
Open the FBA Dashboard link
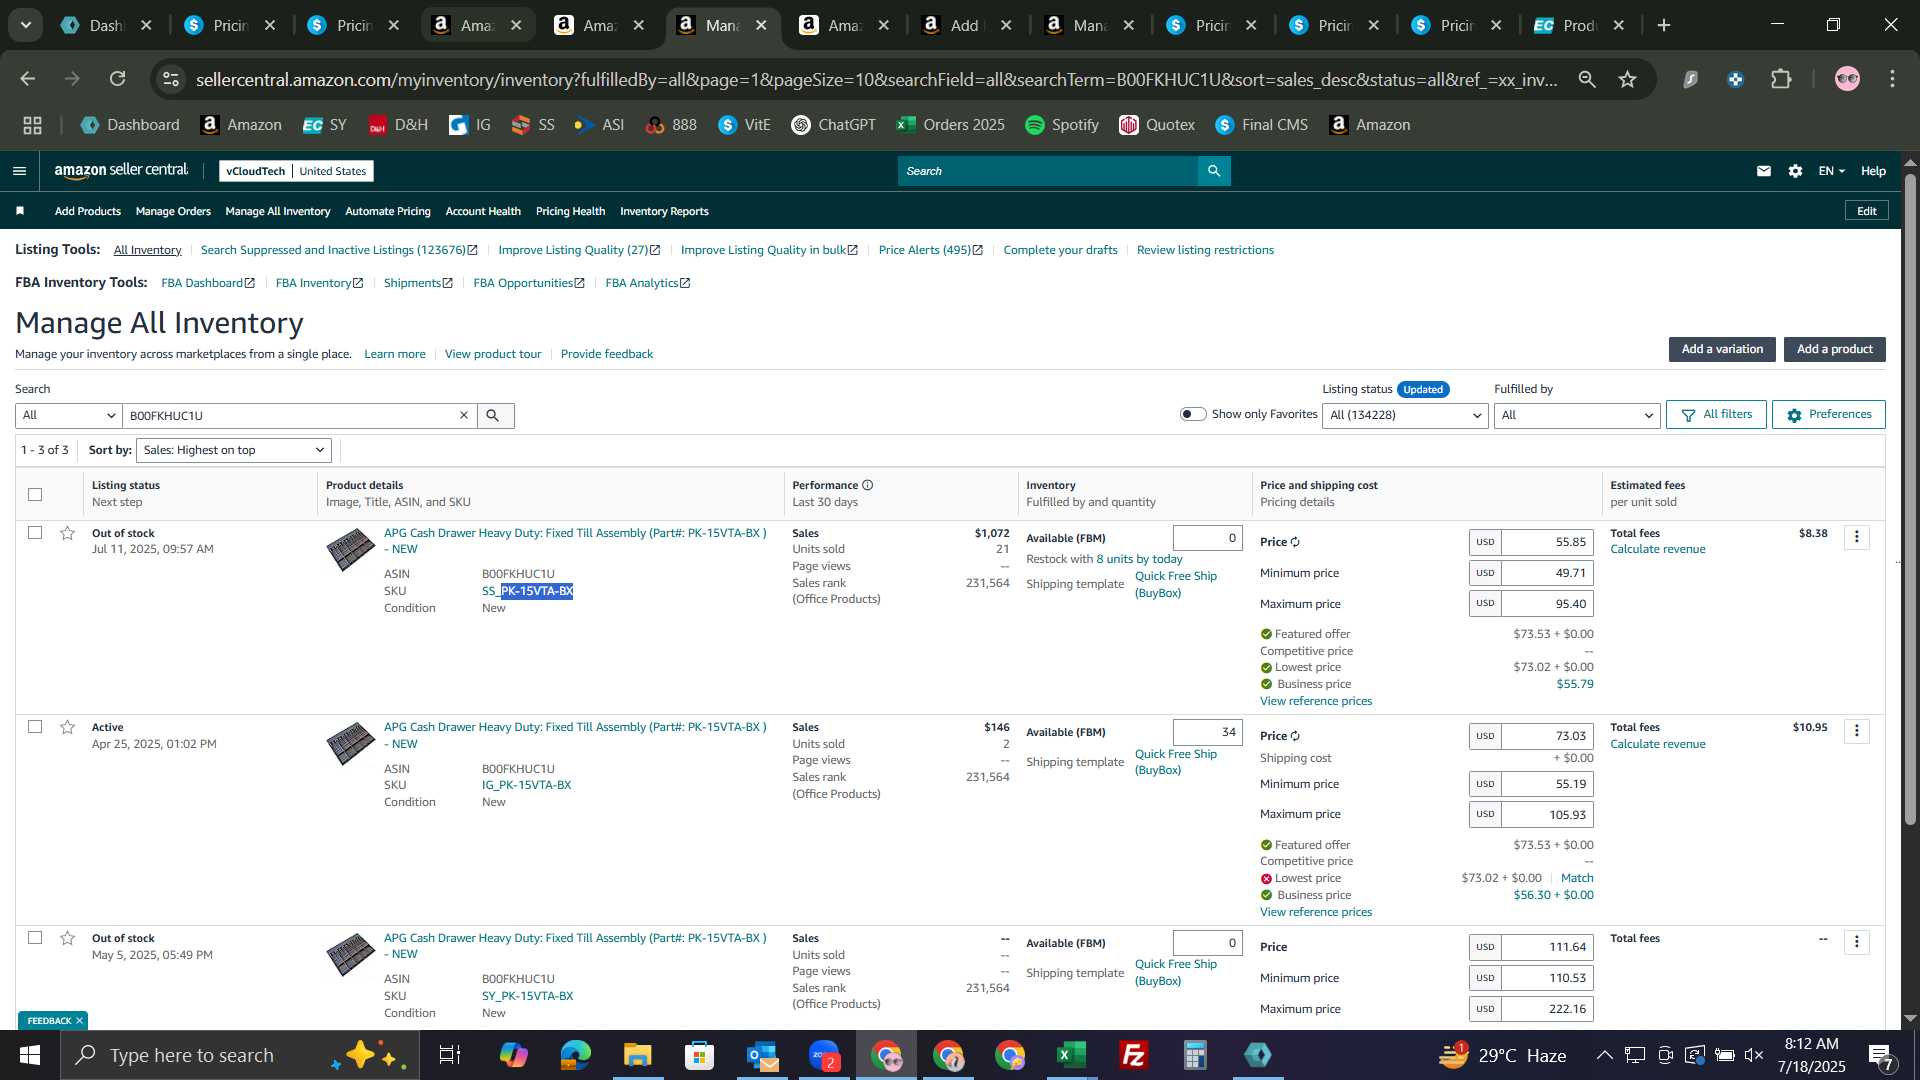[x=208, y=283]
